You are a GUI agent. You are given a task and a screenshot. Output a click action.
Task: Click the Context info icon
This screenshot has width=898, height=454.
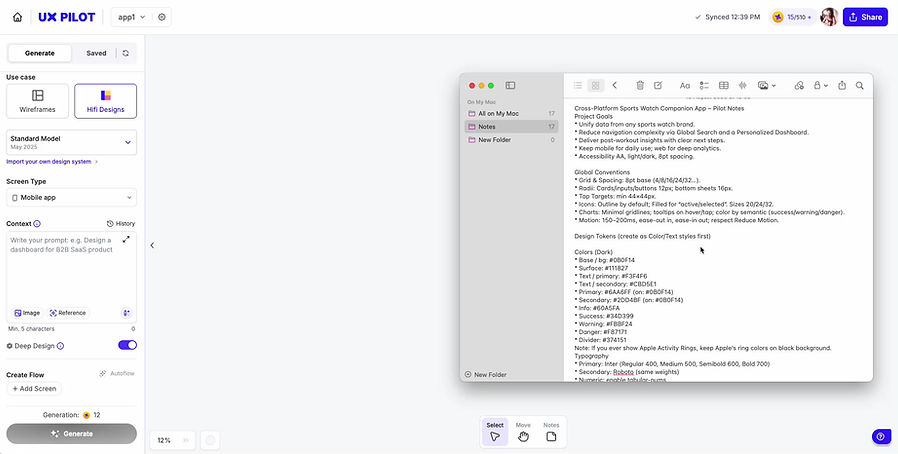[x=37, y=224]
